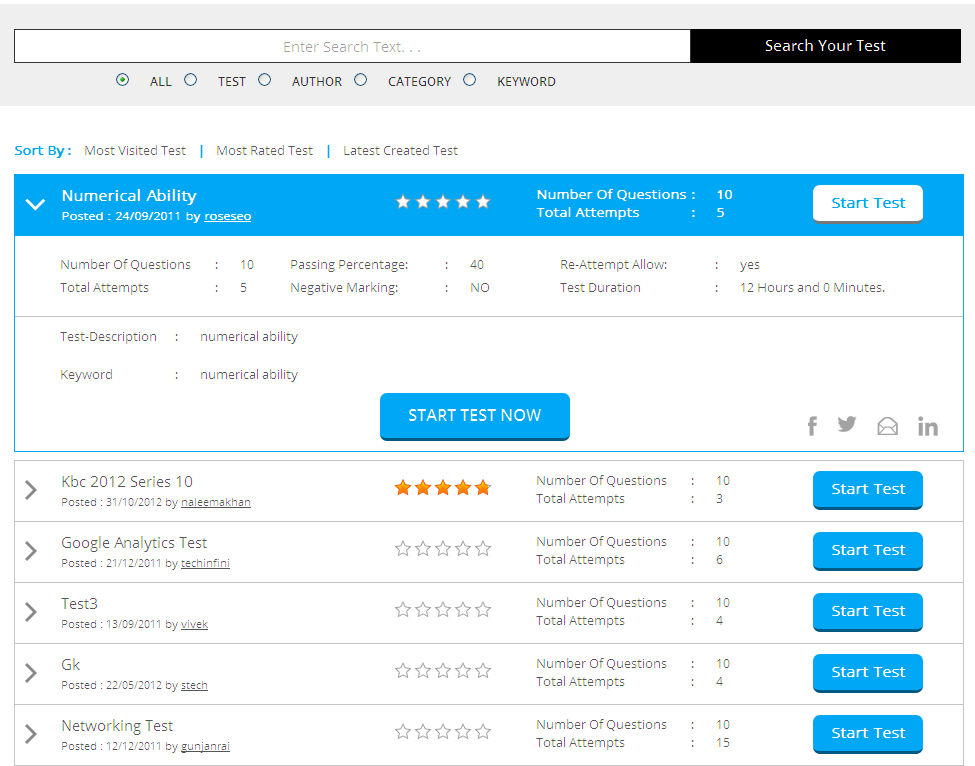Share test on Facebook icon

pyautogui.click(x=811, y=427)
